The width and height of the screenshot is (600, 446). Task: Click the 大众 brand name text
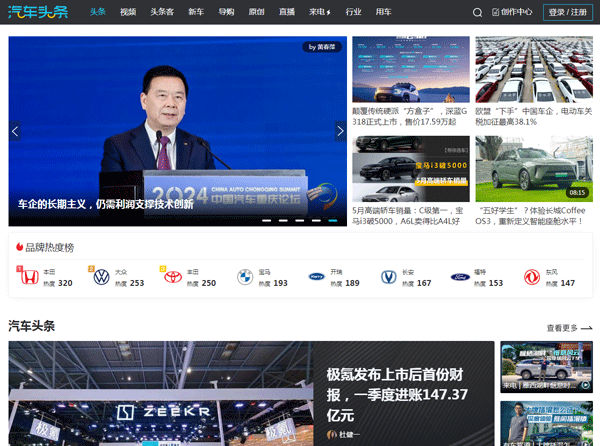(121, 272)
